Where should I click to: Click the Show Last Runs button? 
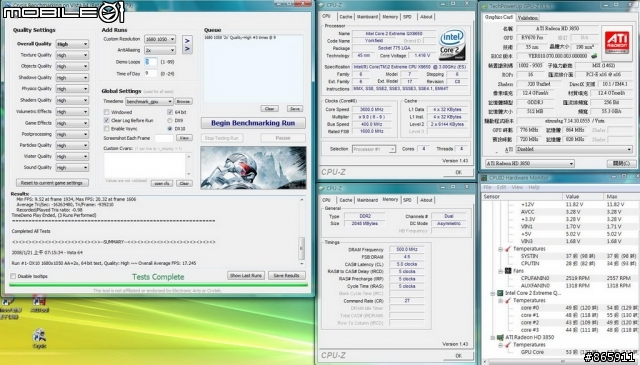tap(246, 276)
